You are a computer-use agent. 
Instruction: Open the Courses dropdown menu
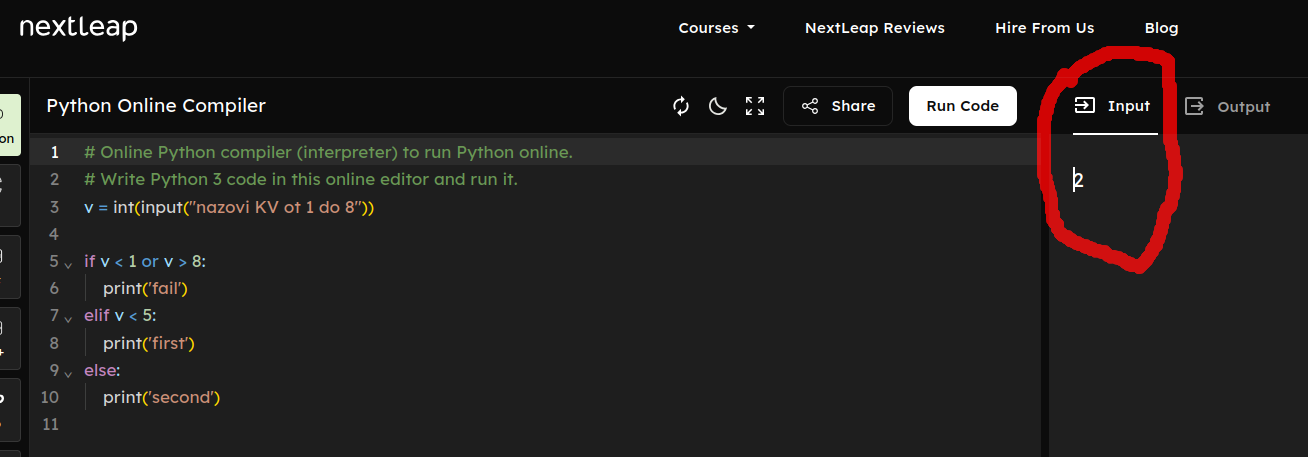tap(716, 28)
